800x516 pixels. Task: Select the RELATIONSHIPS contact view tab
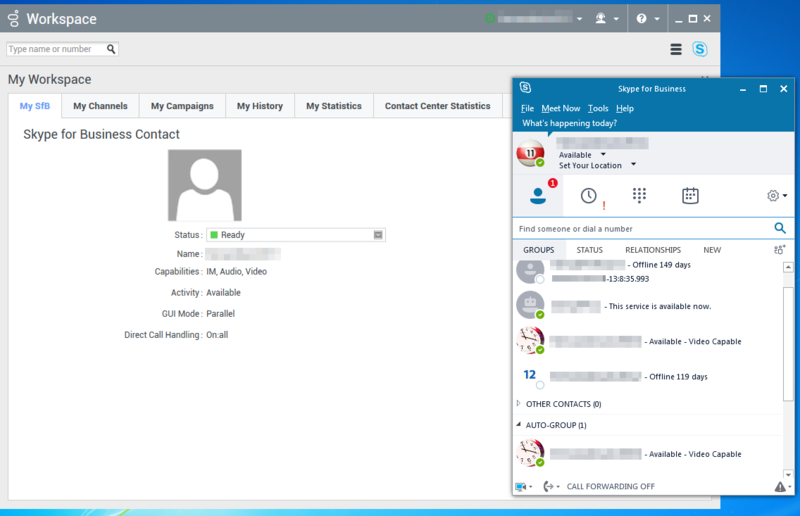653,250
